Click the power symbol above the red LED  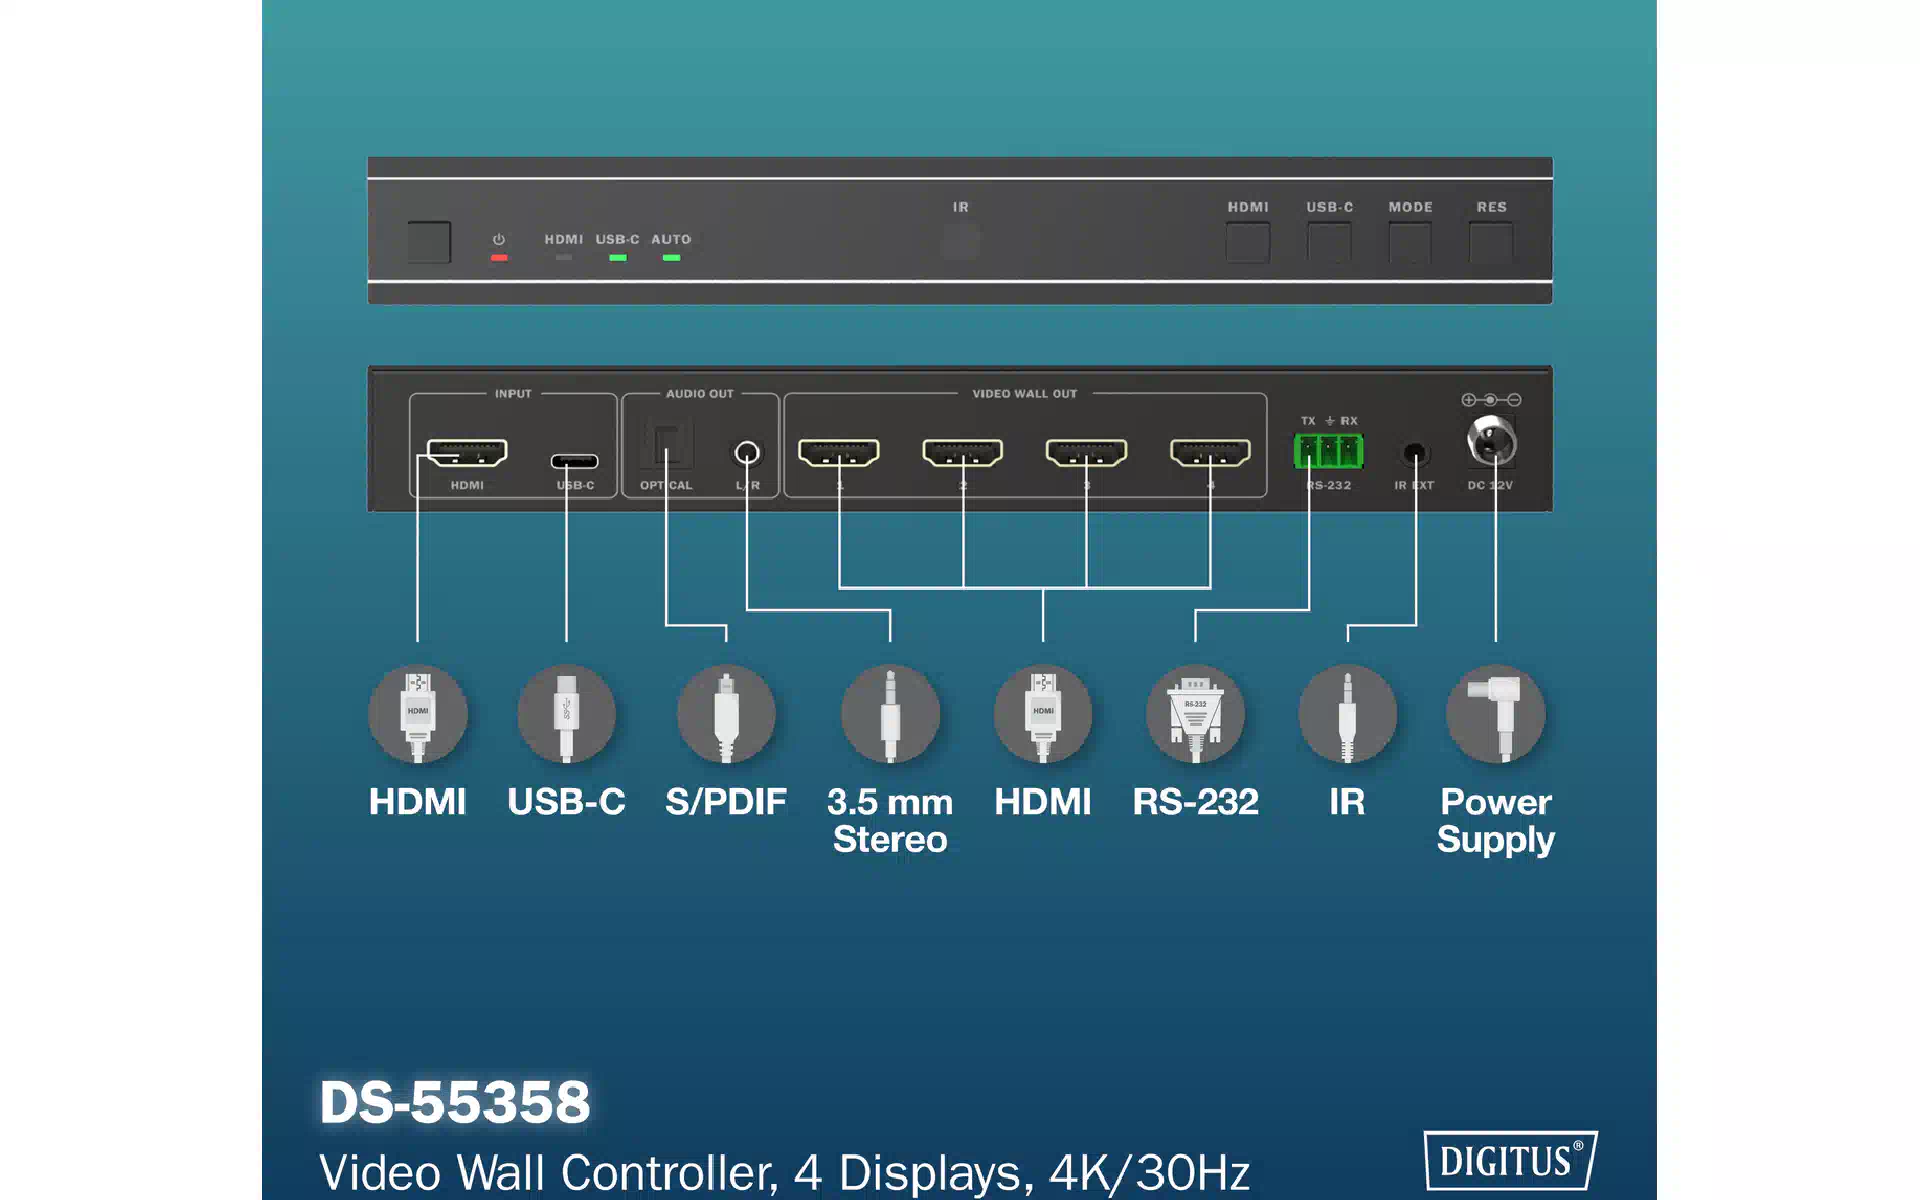pyautogui.click(x=499, y=239)
